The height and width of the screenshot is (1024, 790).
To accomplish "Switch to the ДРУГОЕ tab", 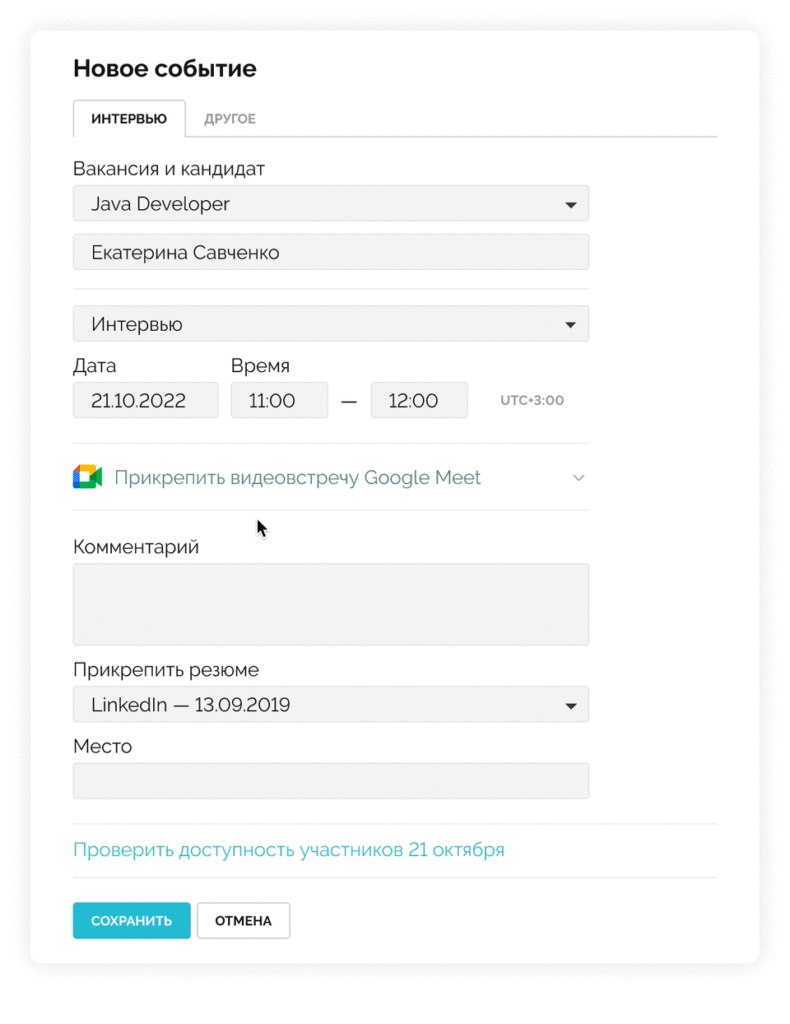I will 230,119.
